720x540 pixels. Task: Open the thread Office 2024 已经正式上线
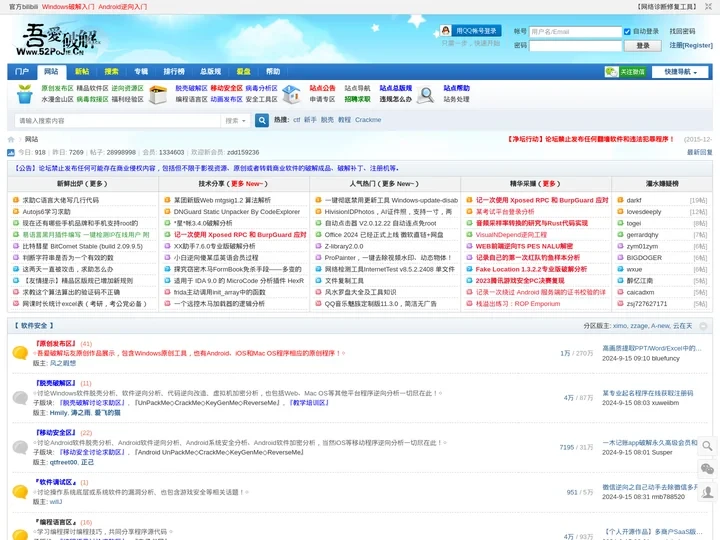tap(384, 235)
